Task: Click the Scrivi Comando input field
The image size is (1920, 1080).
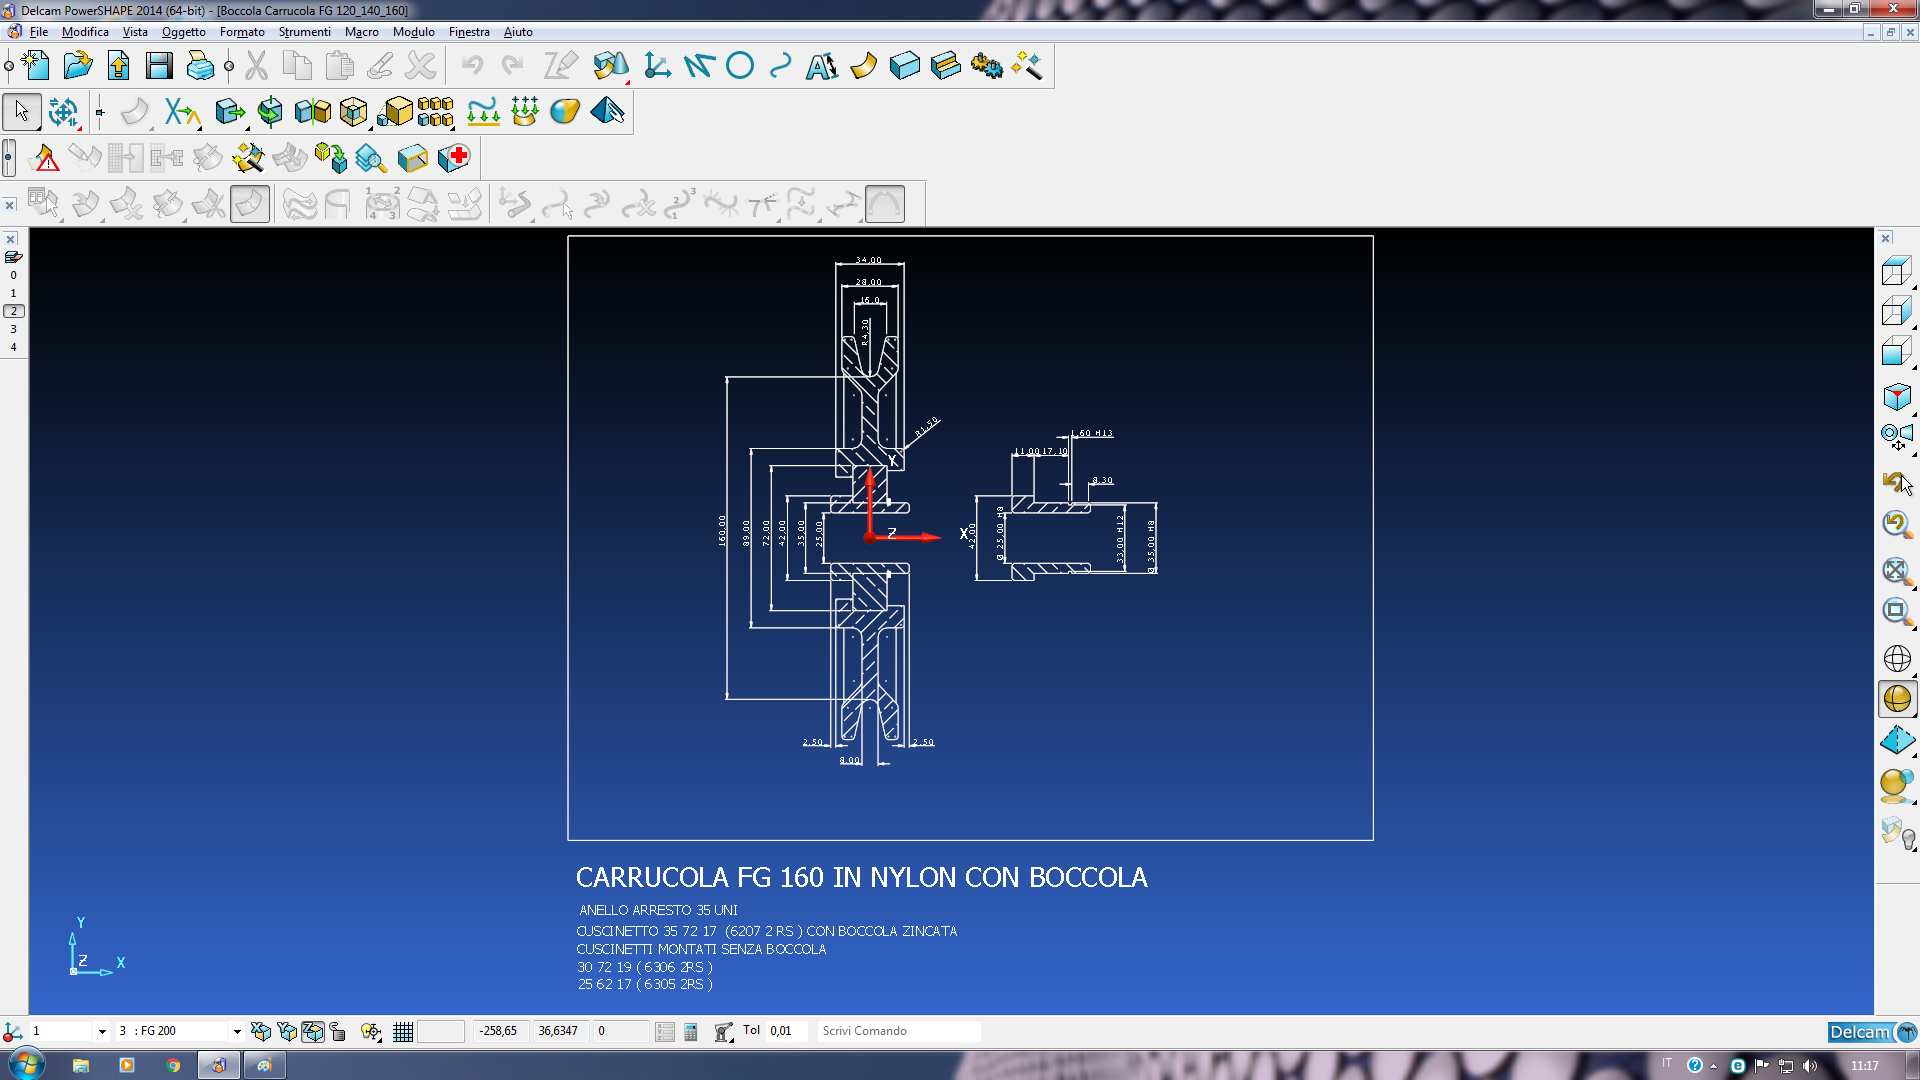Action: click(897, 1031)
